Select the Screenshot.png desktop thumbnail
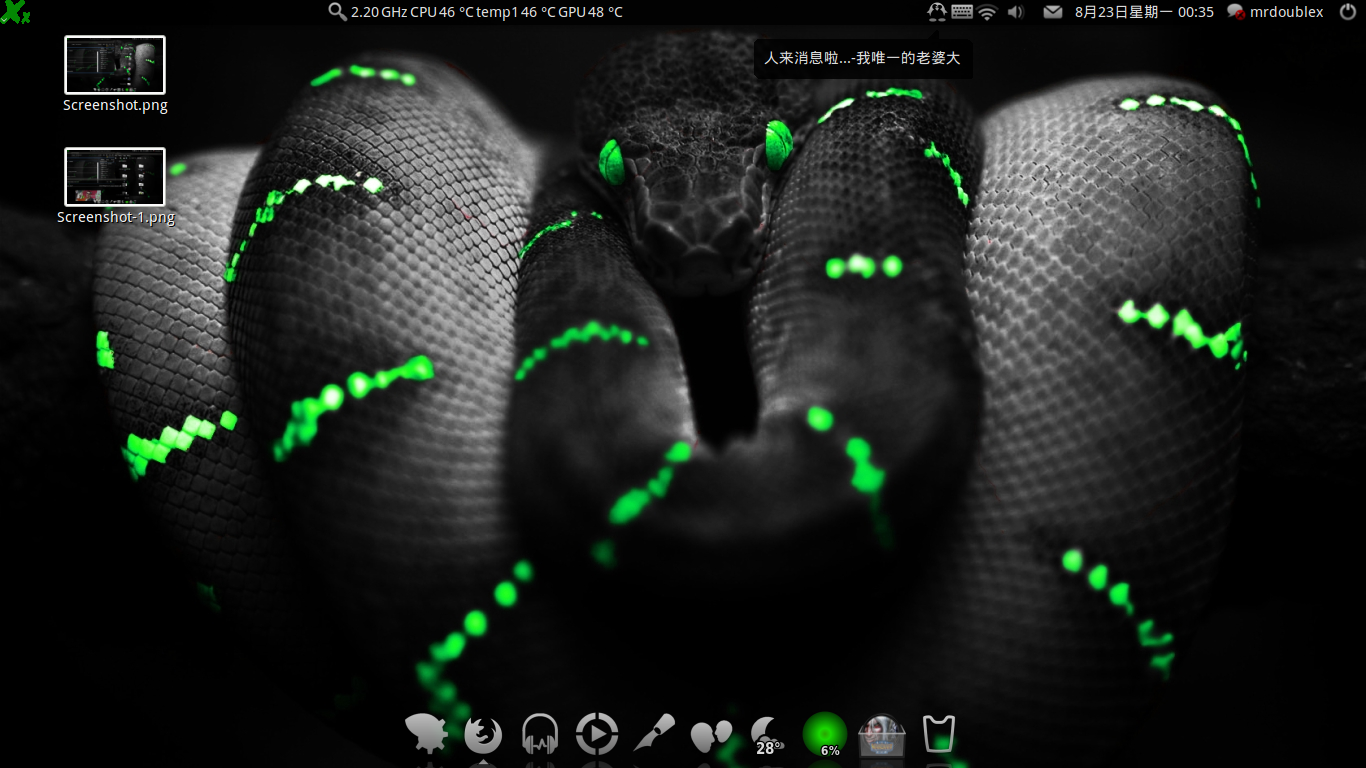The width and height of the screenshot is (1366, 768). pyautogui.click(x=115, y=65)
